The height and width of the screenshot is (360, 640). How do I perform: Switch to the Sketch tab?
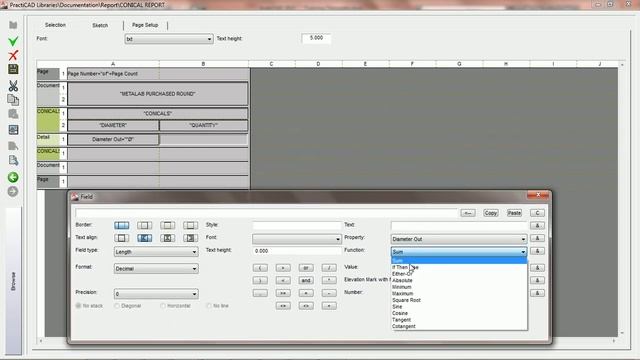(x=100, y=25)
